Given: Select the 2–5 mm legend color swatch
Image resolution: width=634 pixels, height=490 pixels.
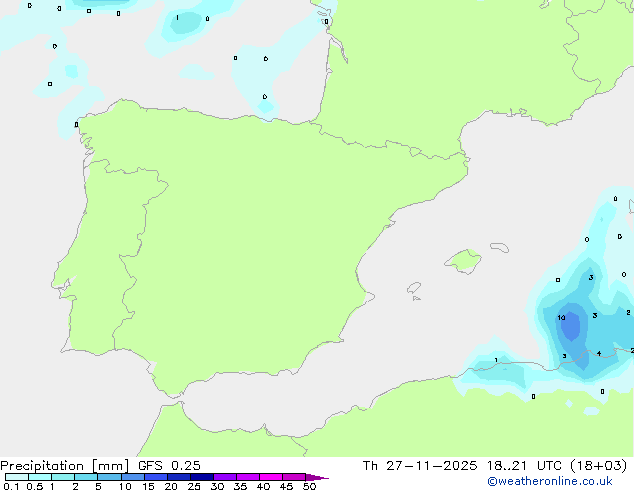Looking at the screenshot, I should coord(86,477).
